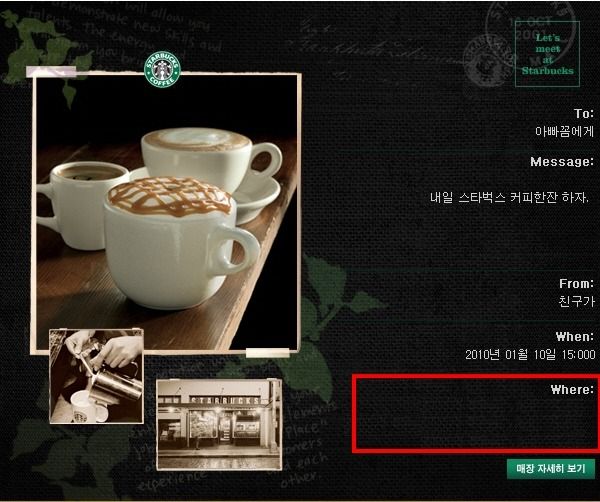The image size is (600, 502).
Task: Click the empty Where location box
Action: point(476,414)
